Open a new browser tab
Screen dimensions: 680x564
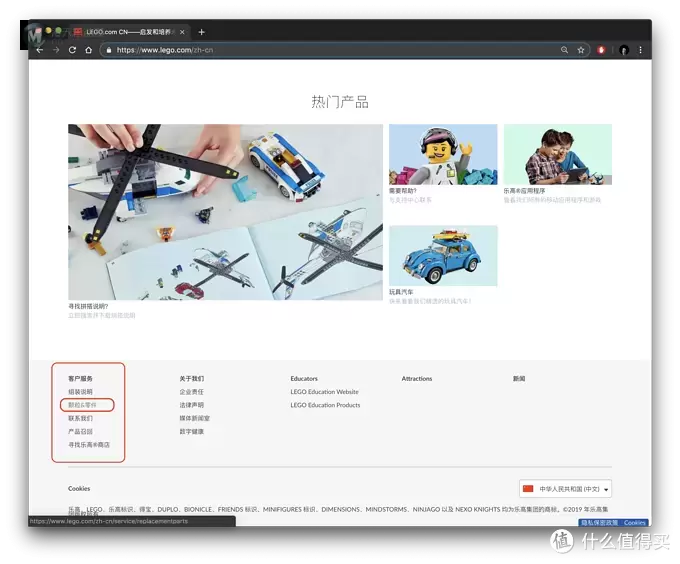point(201,32)
